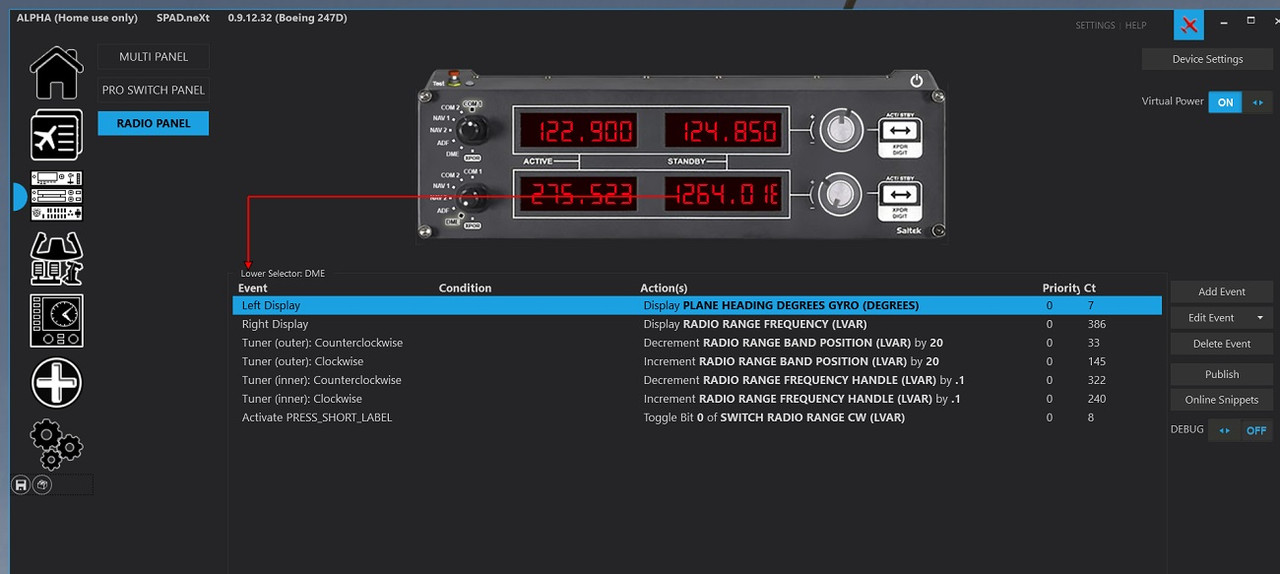Click the package box icon beside save

tap(41, 485)
